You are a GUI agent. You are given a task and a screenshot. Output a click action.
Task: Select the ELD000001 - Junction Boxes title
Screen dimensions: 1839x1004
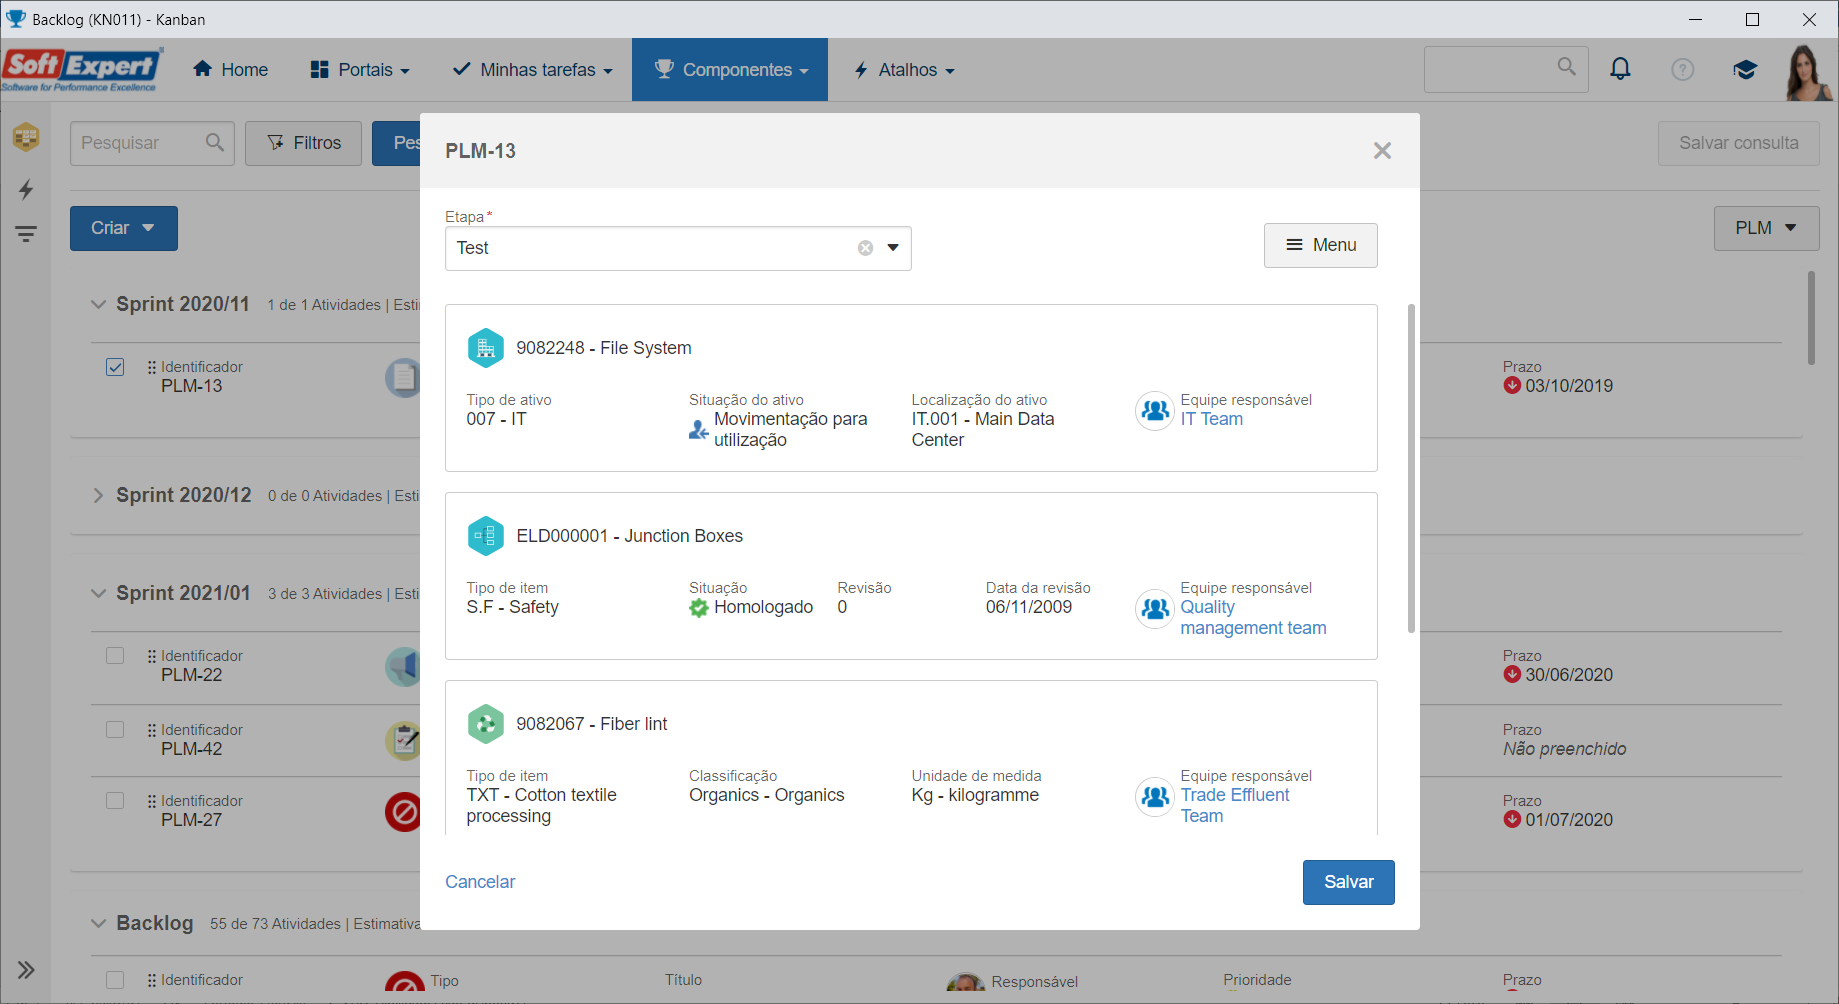click(x=629, y=536)
